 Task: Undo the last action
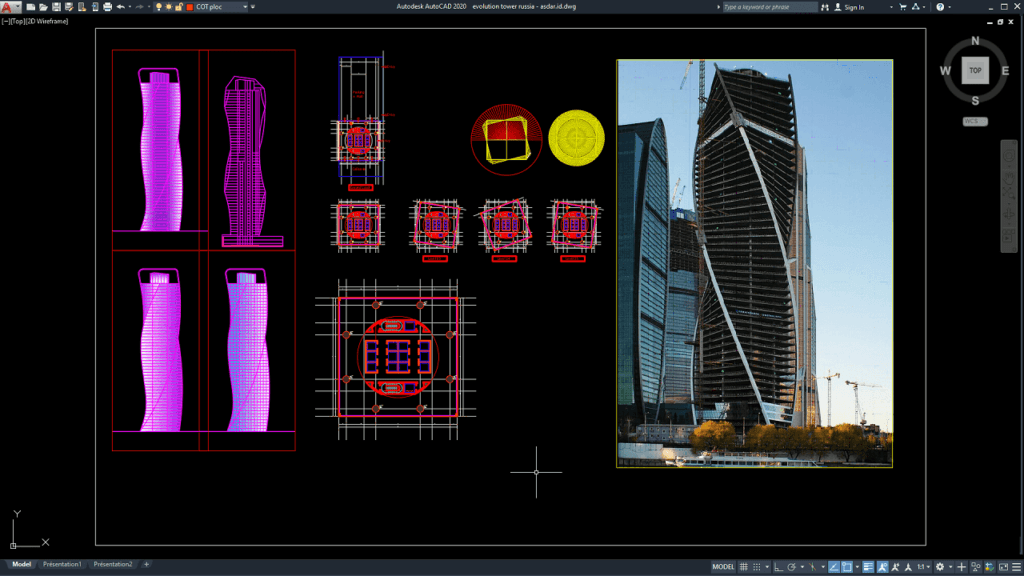coord(121,8)
